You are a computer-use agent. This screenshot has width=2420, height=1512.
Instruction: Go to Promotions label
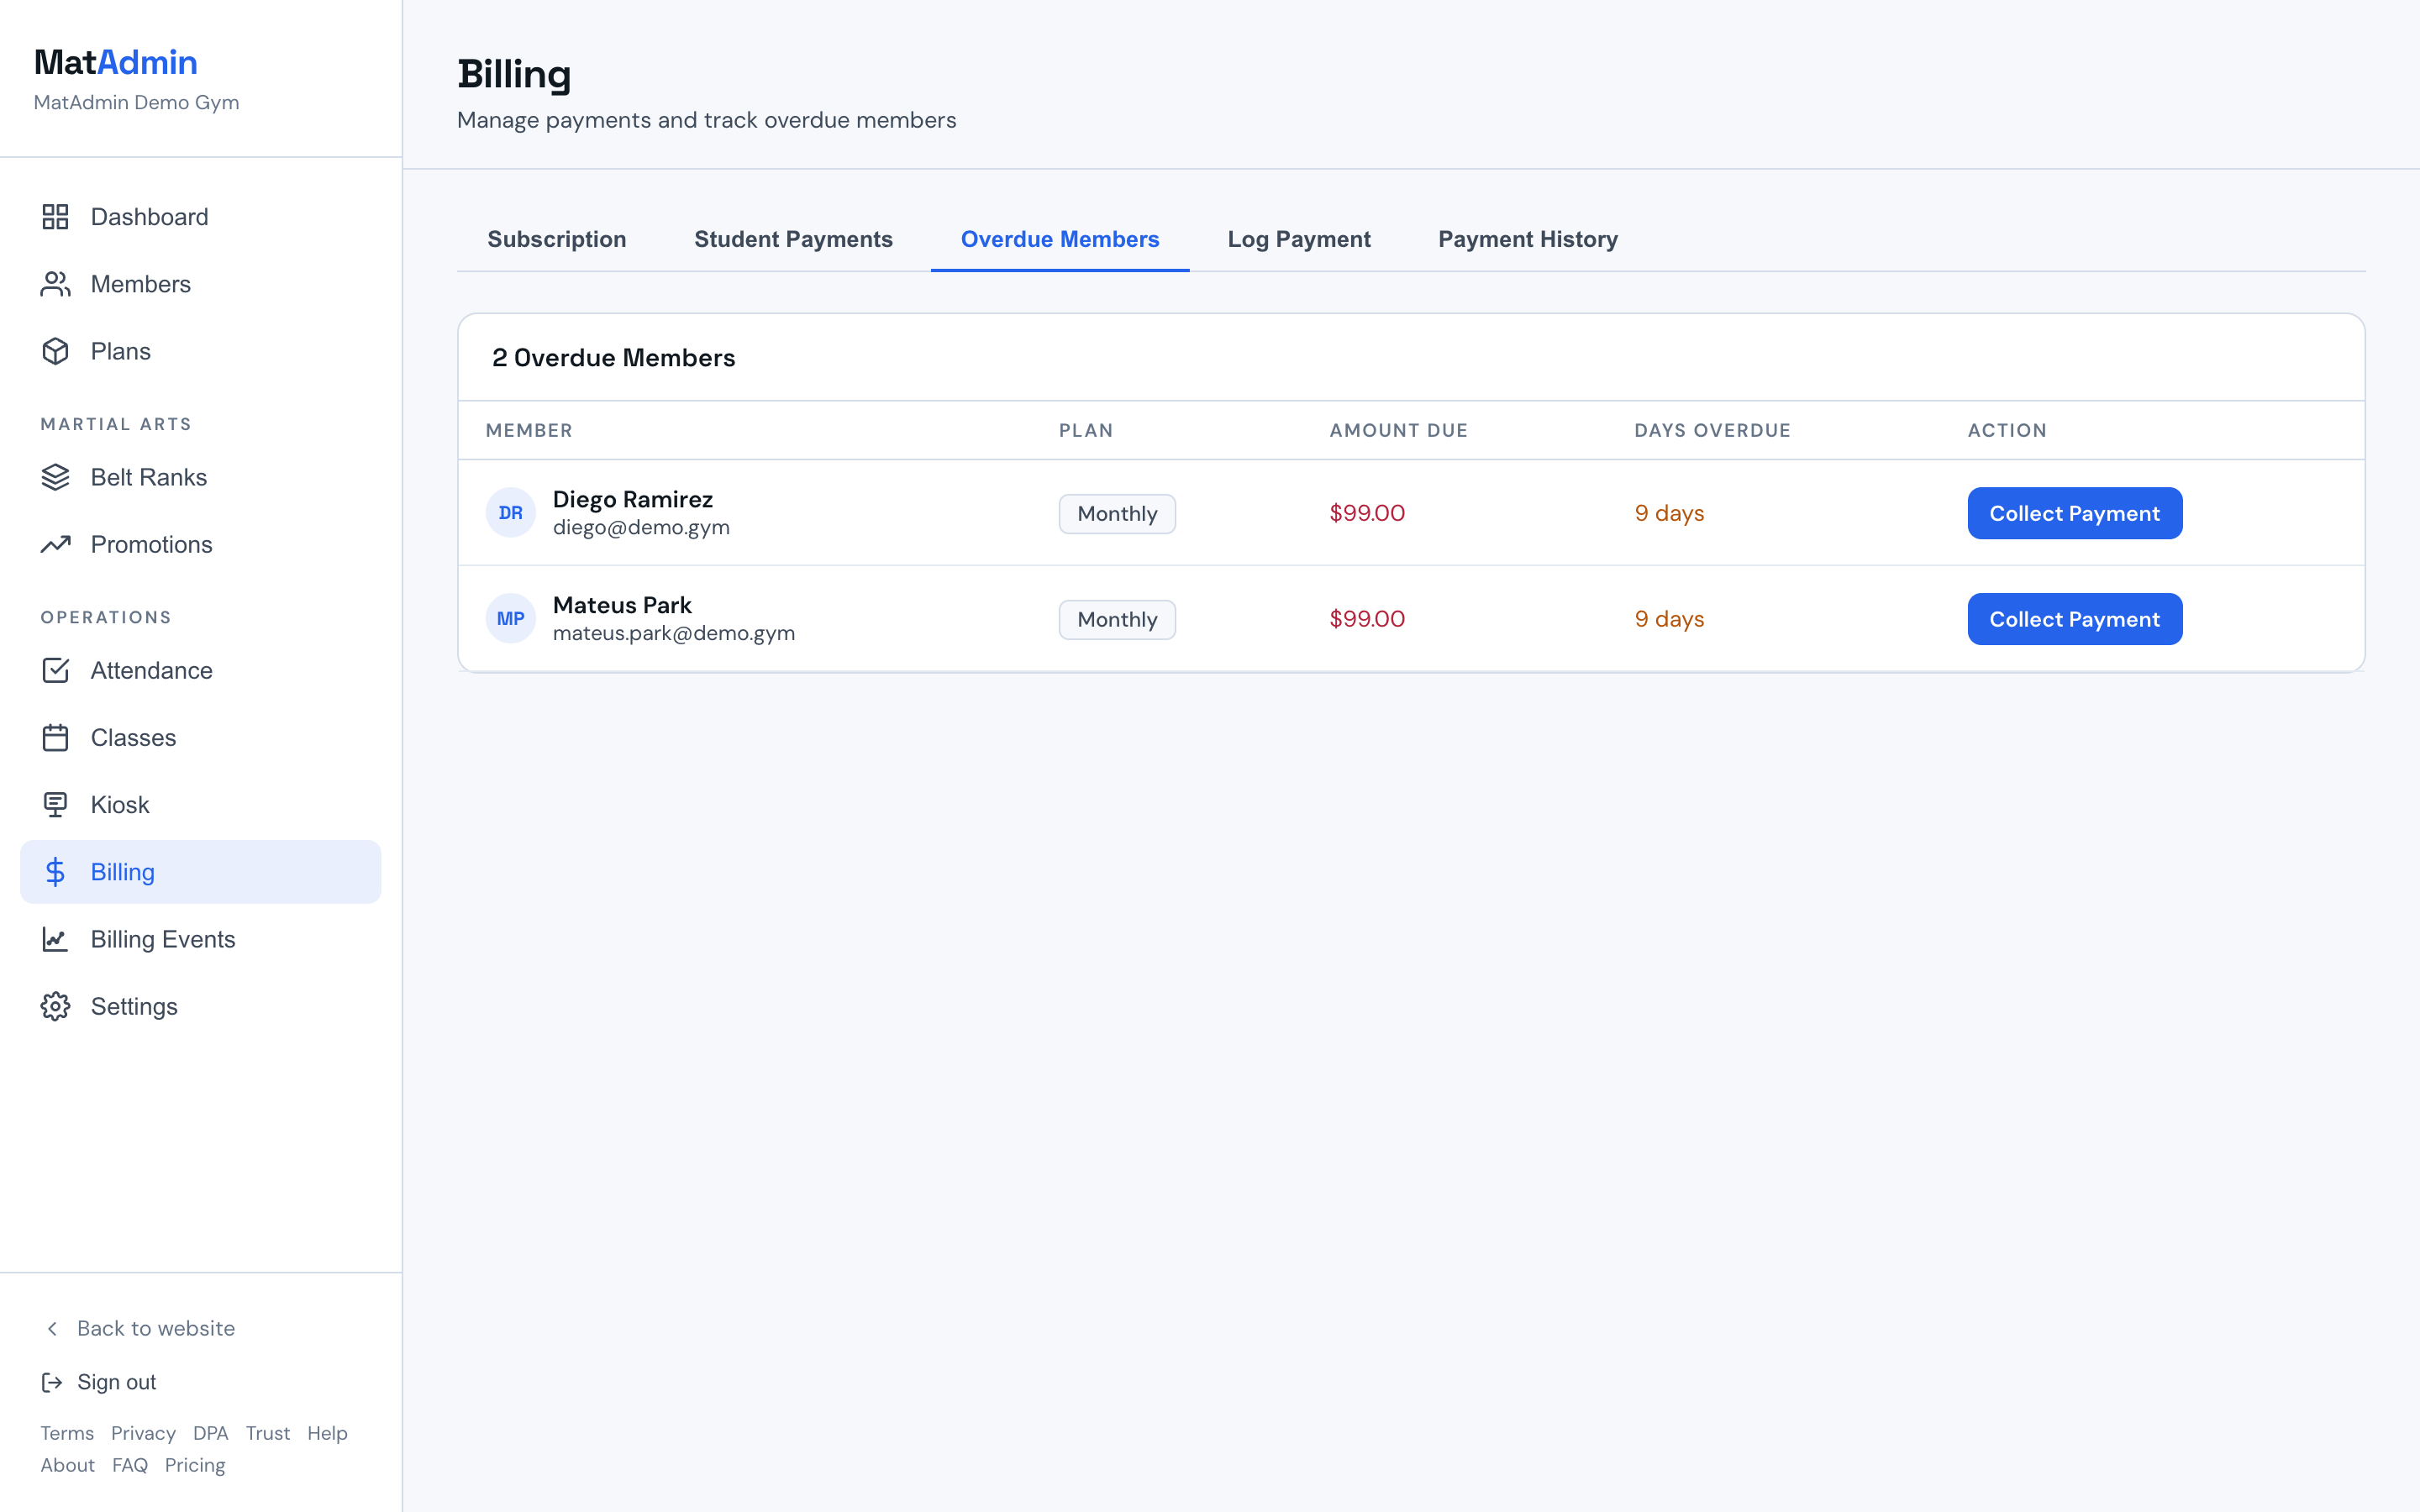click(x=152, y=544)
